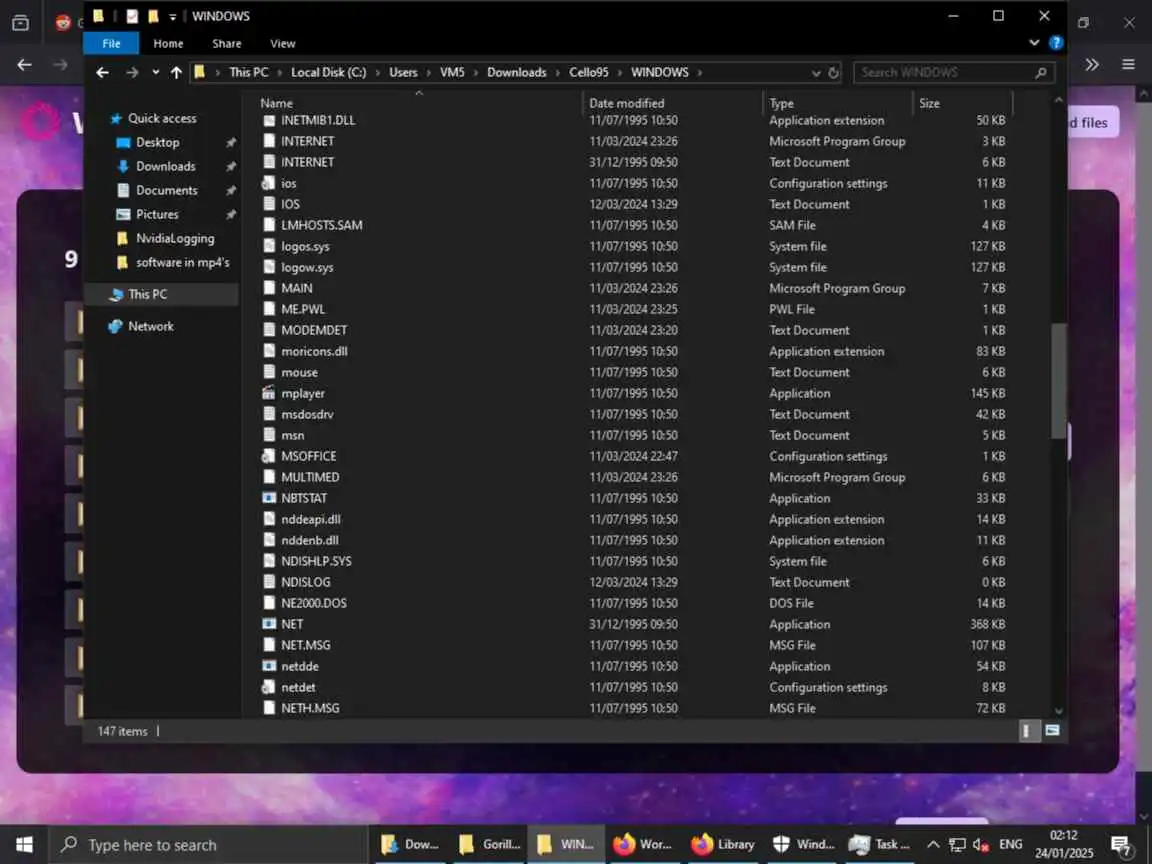Select the netdet configuration file icon
This screenshot has width=1152, height=864.
[269, 688]
